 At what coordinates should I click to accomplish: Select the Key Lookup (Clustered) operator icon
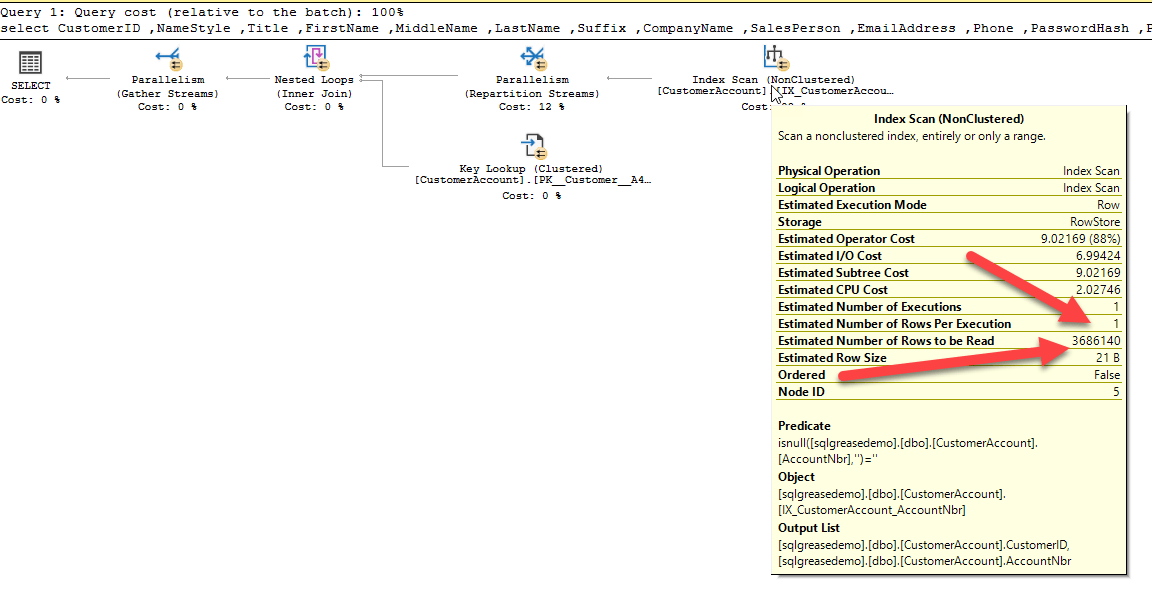point(534,146)
